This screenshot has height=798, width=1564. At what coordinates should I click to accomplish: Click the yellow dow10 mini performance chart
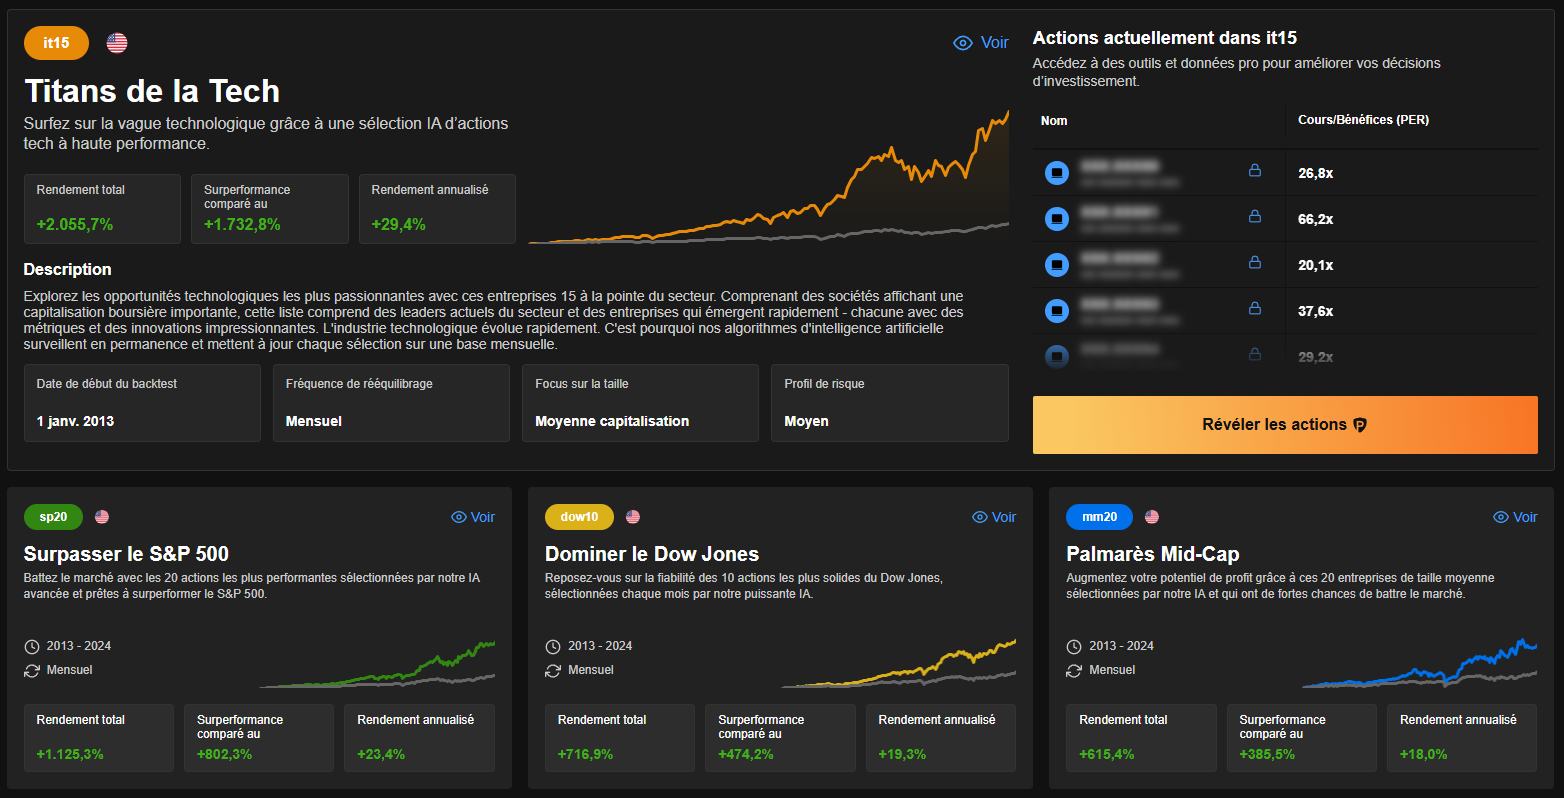[x=898, y=664]
